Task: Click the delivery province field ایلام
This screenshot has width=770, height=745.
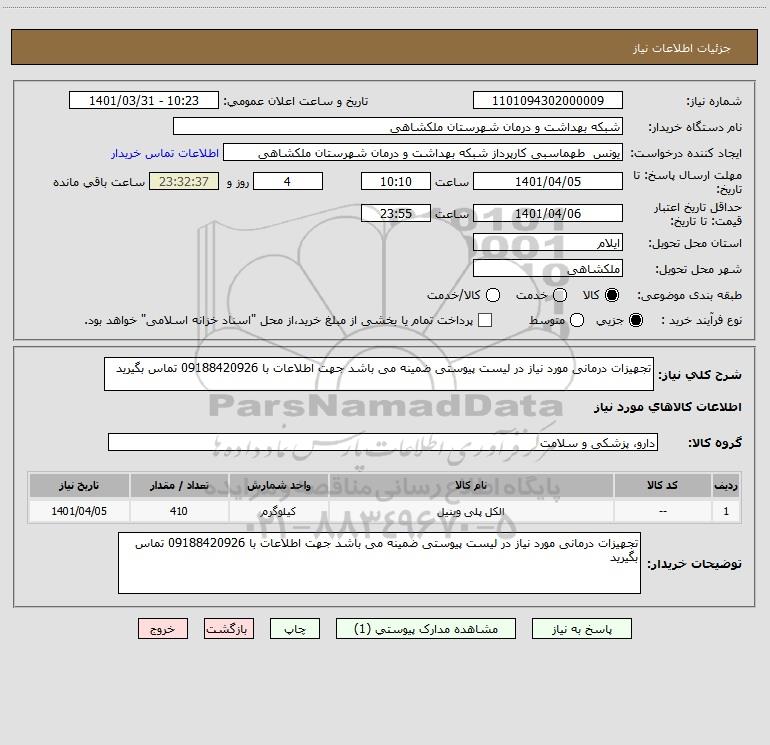Action: (x=548, y=242)
